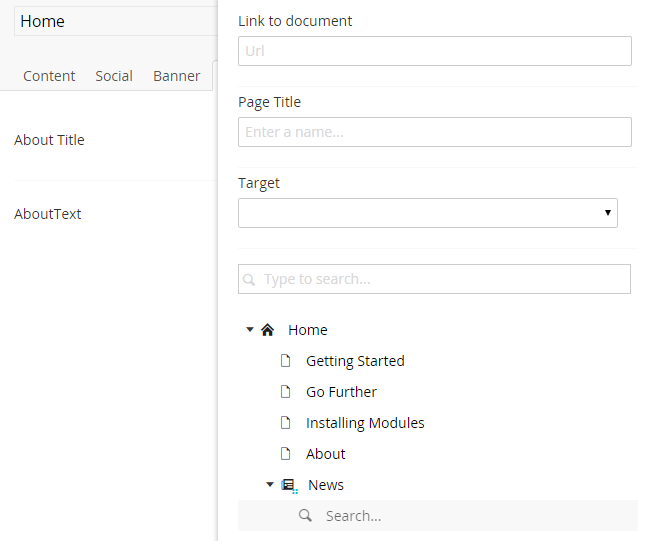Click the Installing Modules document icon
This screenshot has height=541, width=651.
tap(285, 423)
